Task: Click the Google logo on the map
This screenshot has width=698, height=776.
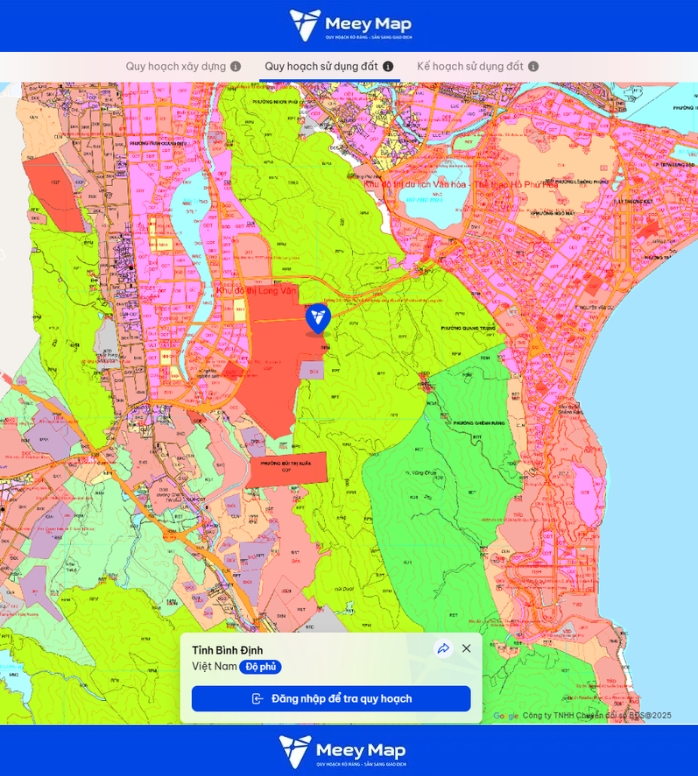Action: [x=506, y=716]
